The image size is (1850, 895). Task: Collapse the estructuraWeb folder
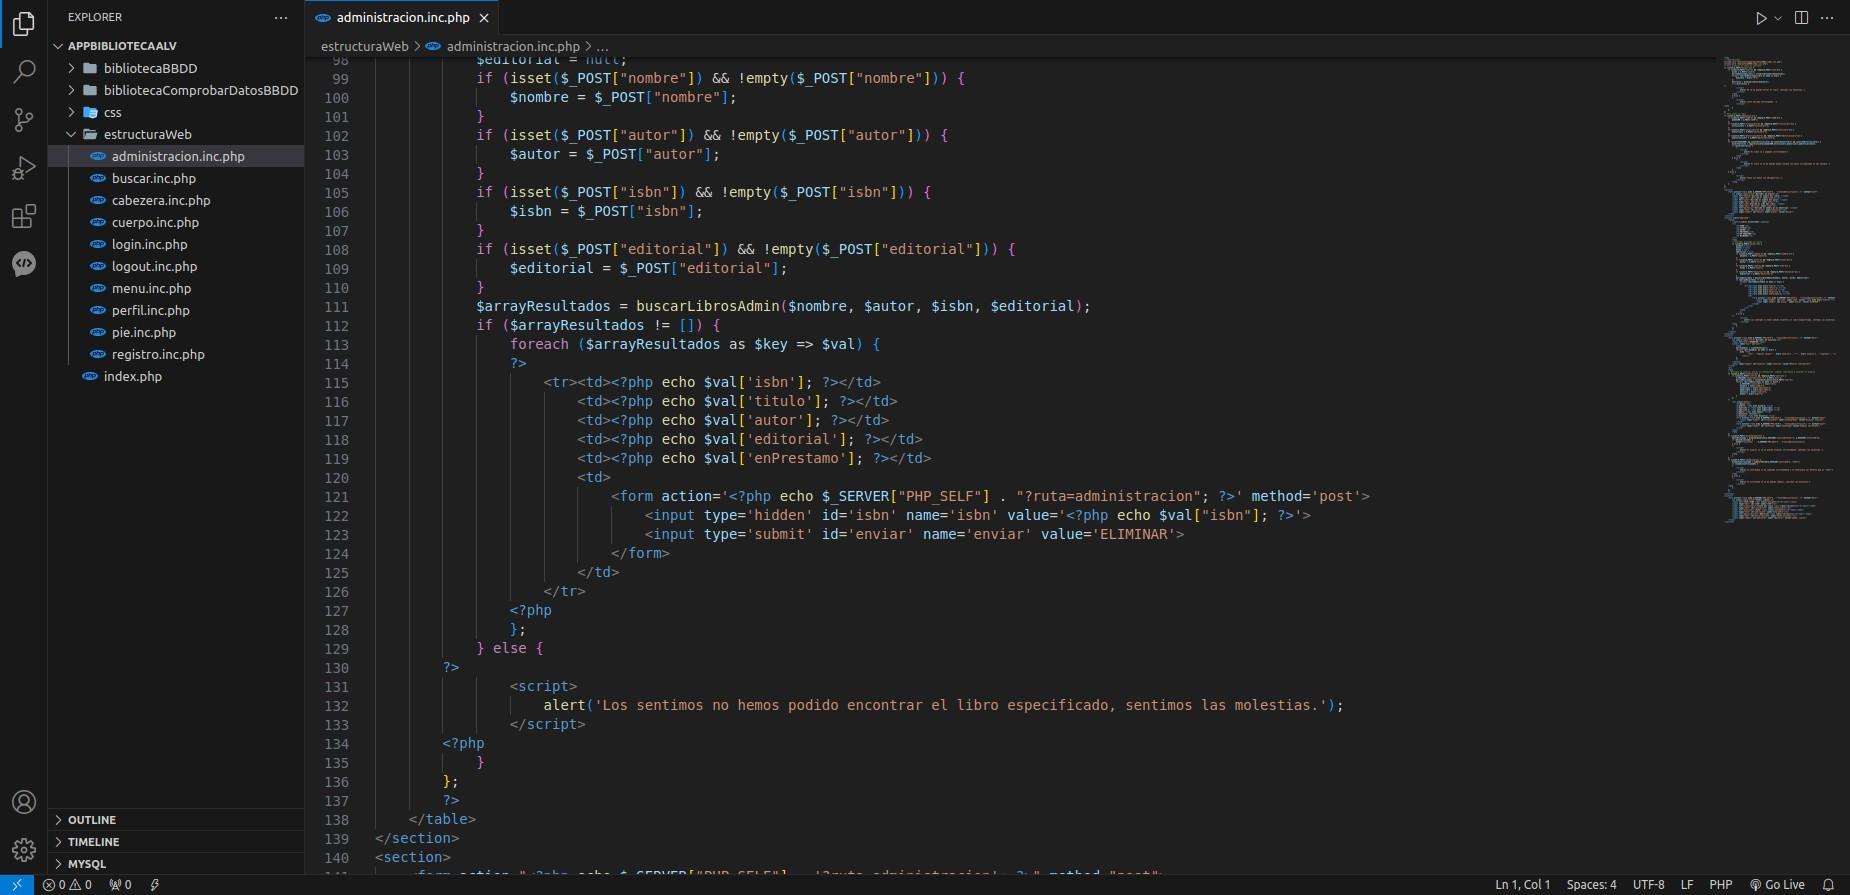click(x=176, y=134)
